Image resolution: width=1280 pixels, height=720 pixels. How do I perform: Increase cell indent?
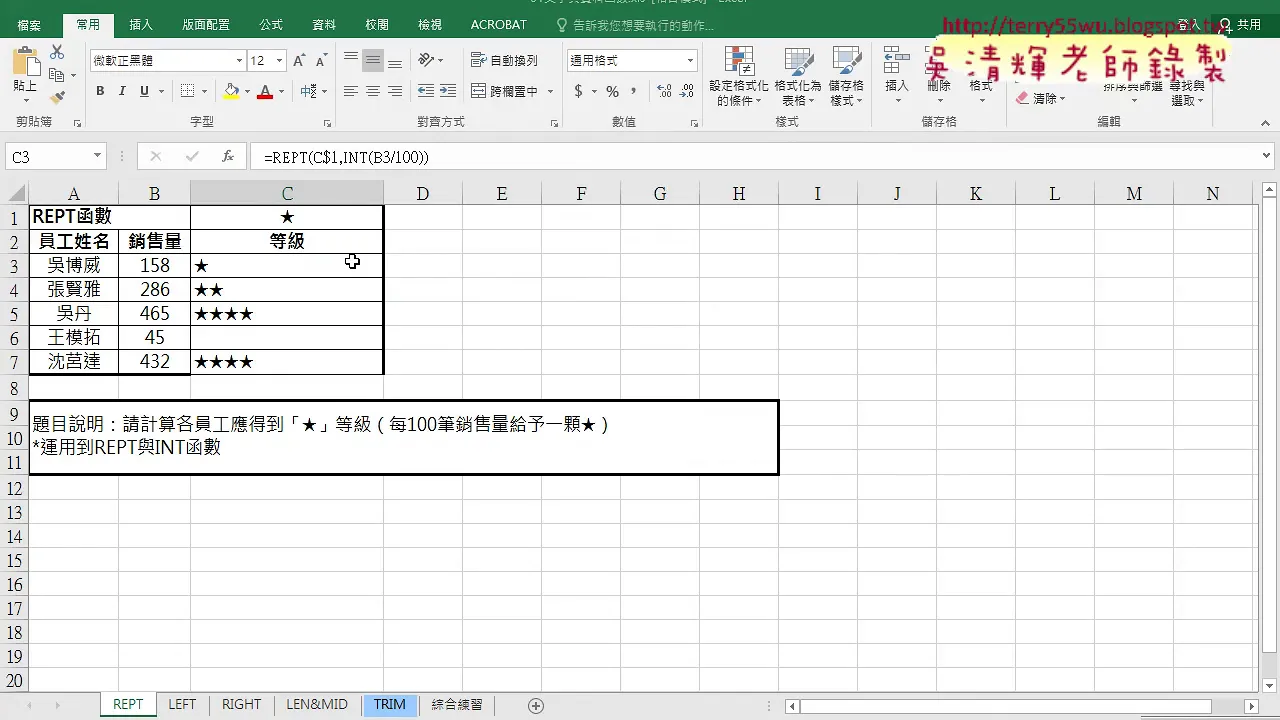tap(449, 91)
